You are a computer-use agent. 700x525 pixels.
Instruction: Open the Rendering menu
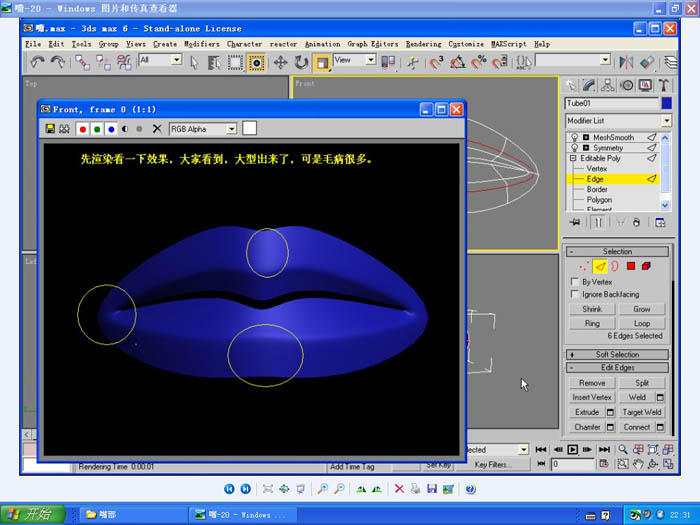click(423, 44)
